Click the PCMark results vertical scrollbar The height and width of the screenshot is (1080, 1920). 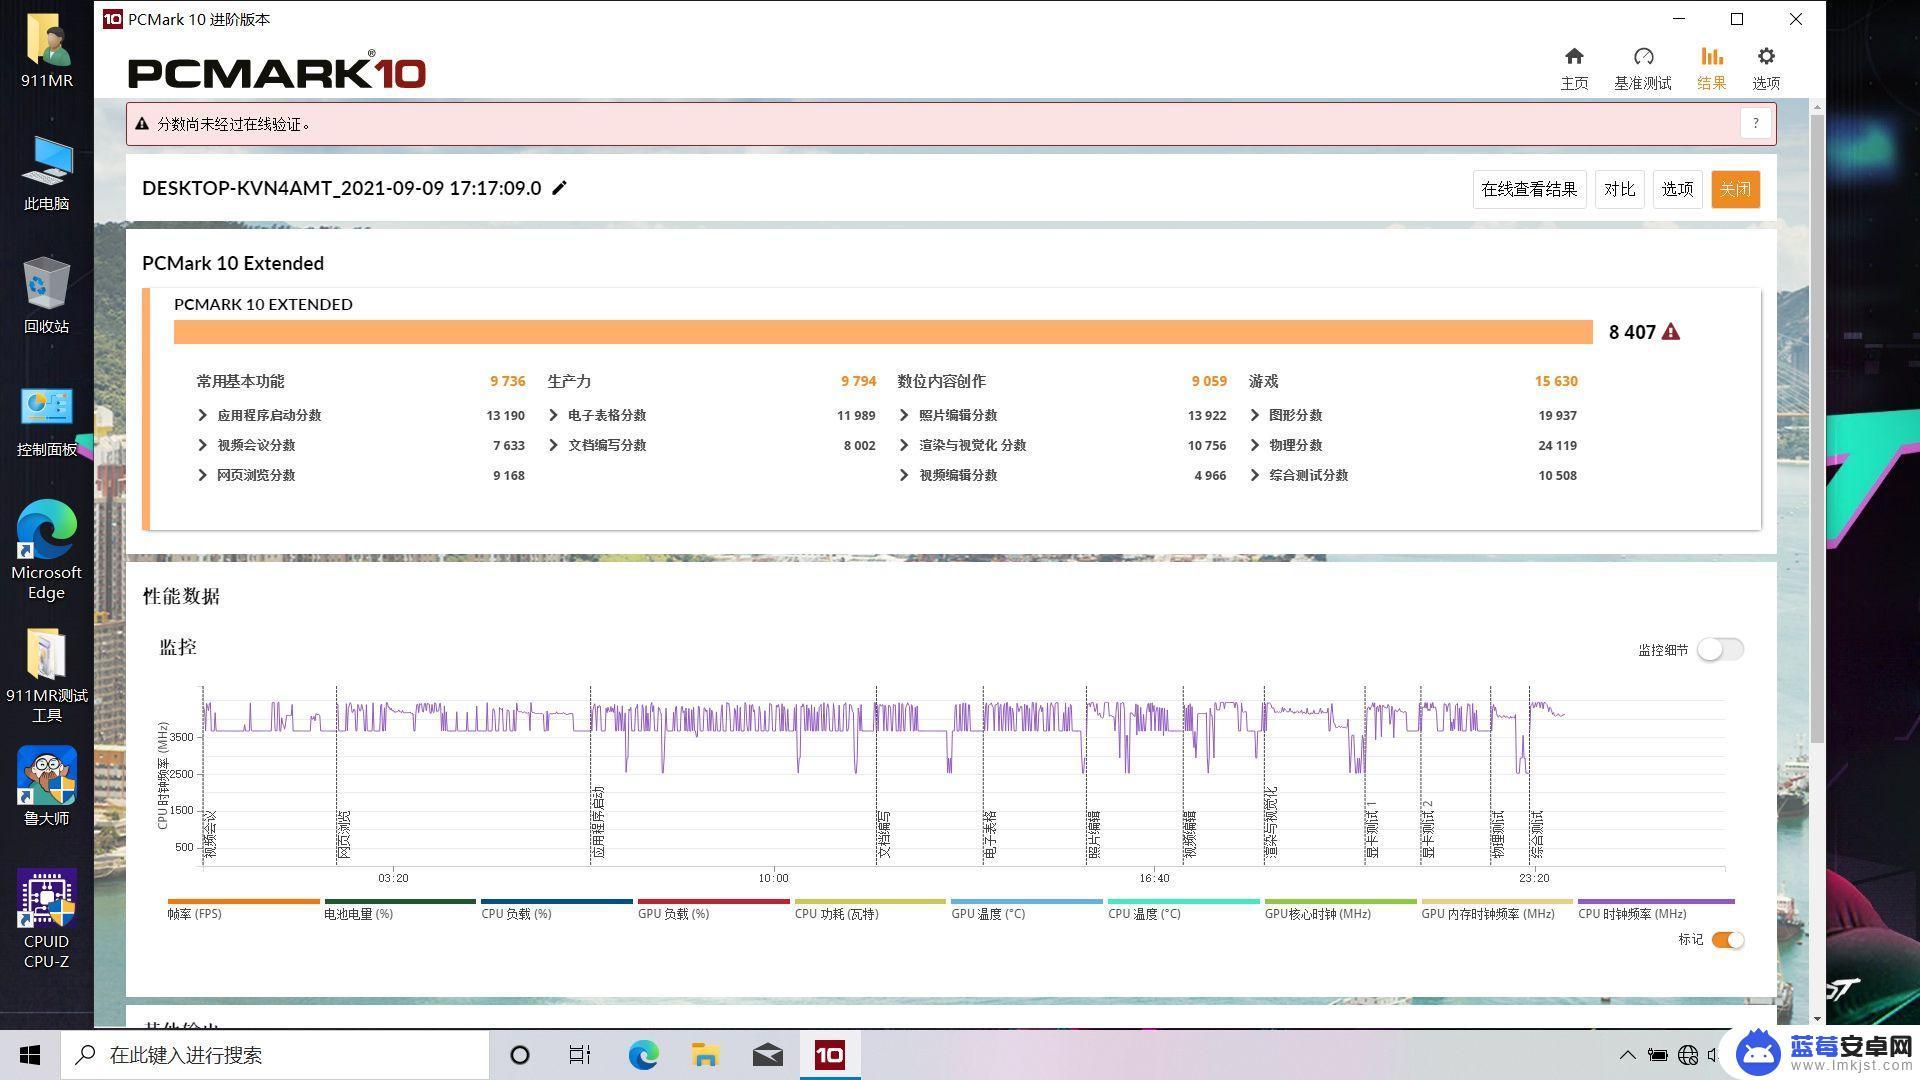[x=1817, y=428]
